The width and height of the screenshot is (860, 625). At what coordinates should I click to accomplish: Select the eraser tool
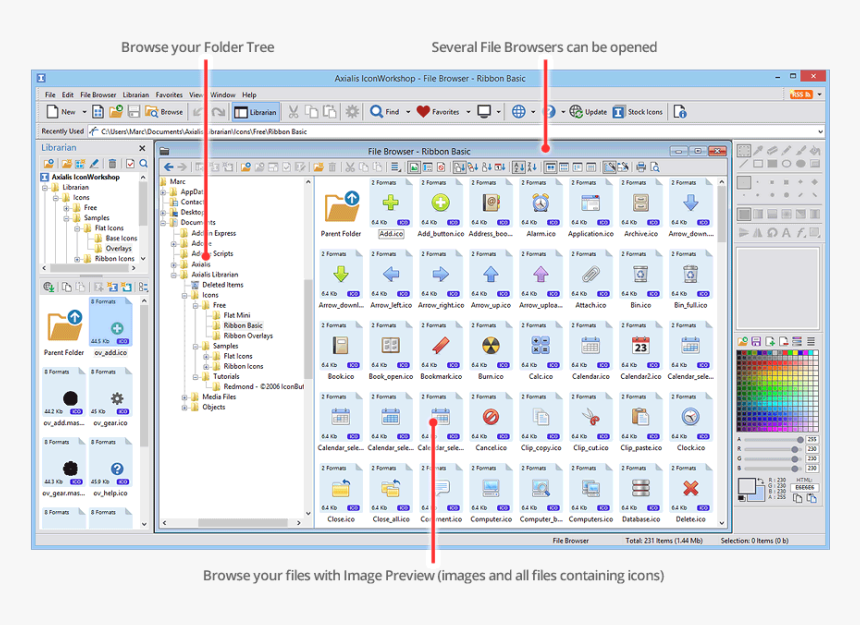tap(772, 150)
